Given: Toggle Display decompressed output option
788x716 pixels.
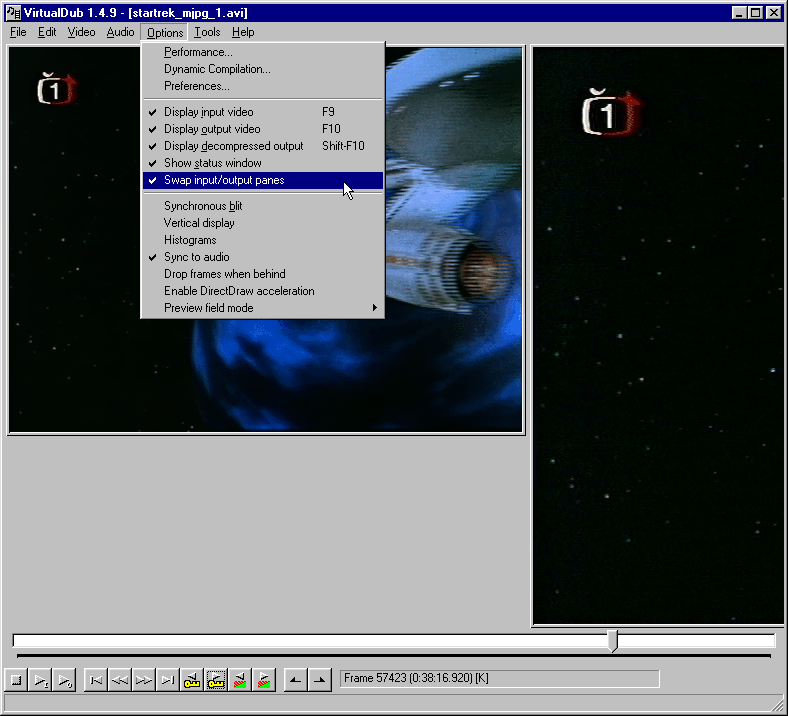Looking at the screenshot, I should tap(263, 146).
